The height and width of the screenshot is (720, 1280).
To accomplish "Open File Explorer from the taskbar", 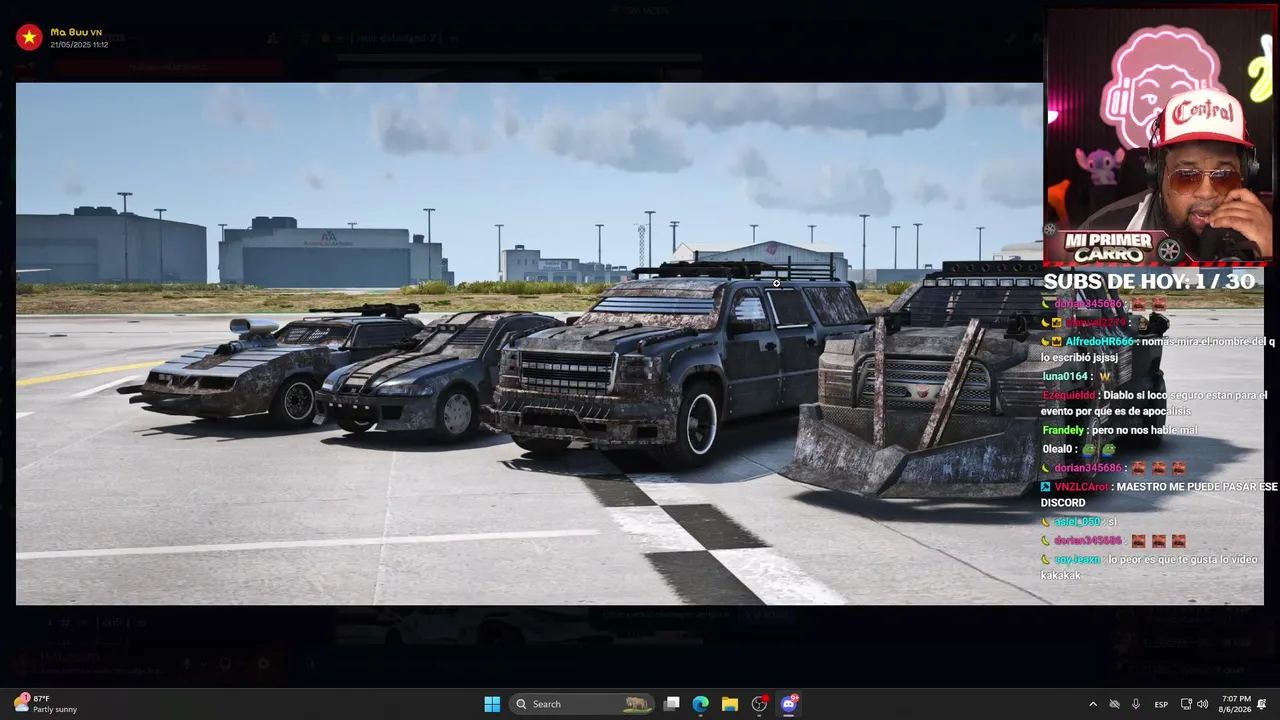I will 730,704.
